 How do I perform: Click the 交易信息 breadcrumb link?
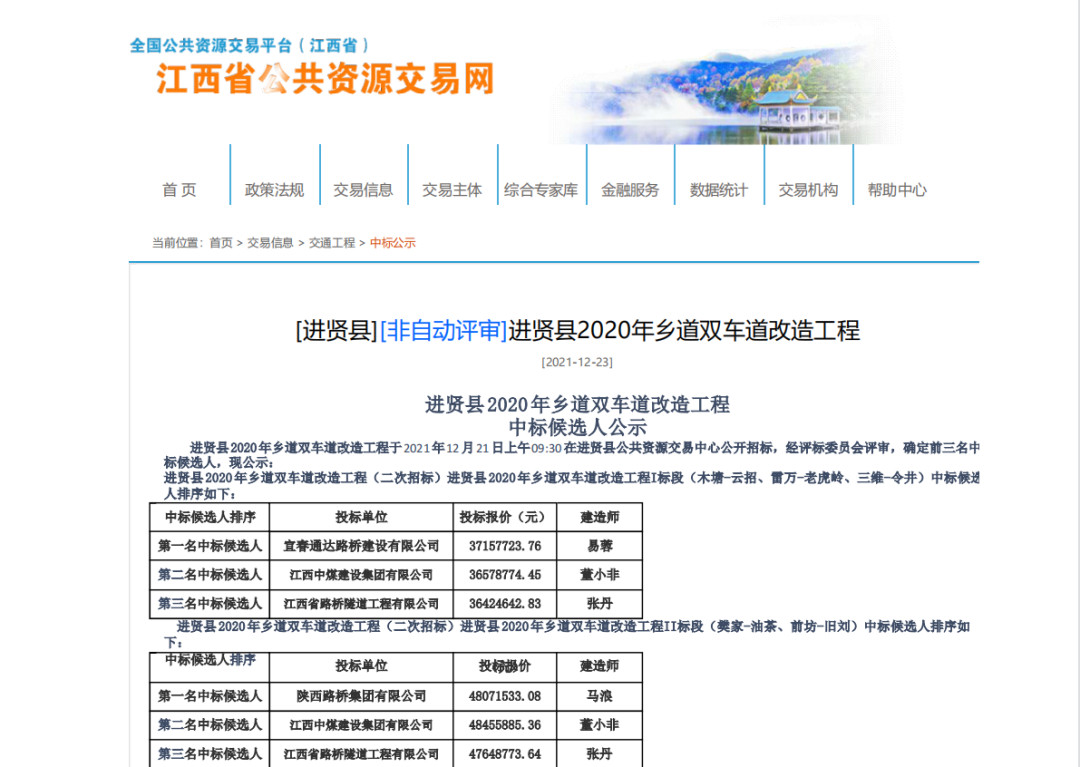point(271,243)
